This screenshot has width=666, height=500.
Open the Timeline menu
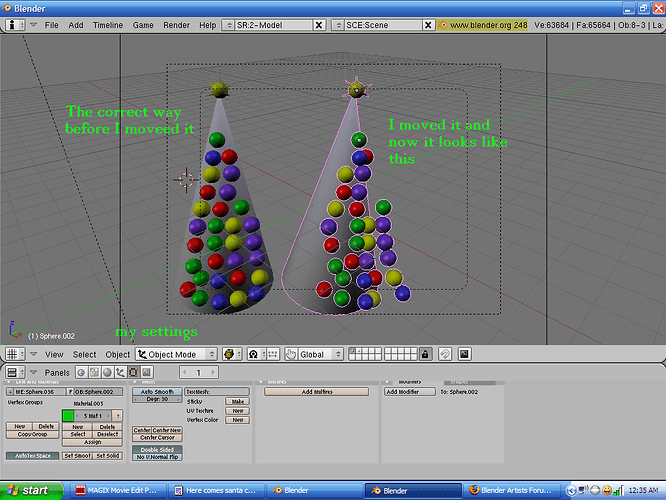pos(108,25)
